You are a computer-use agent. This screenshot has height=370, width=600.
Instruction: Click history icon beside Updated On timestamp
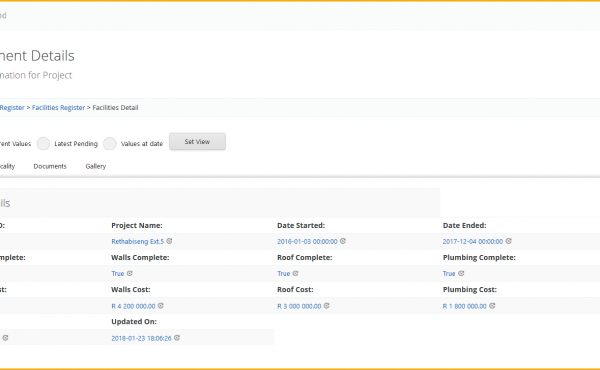[177, 338]
